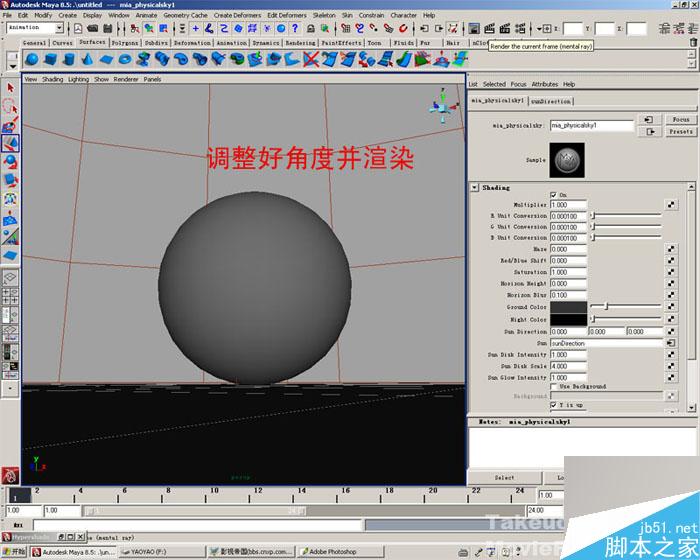This screenshot has height=560, width=700.
Task: Open the Create menu
Action: click(67, 15)
